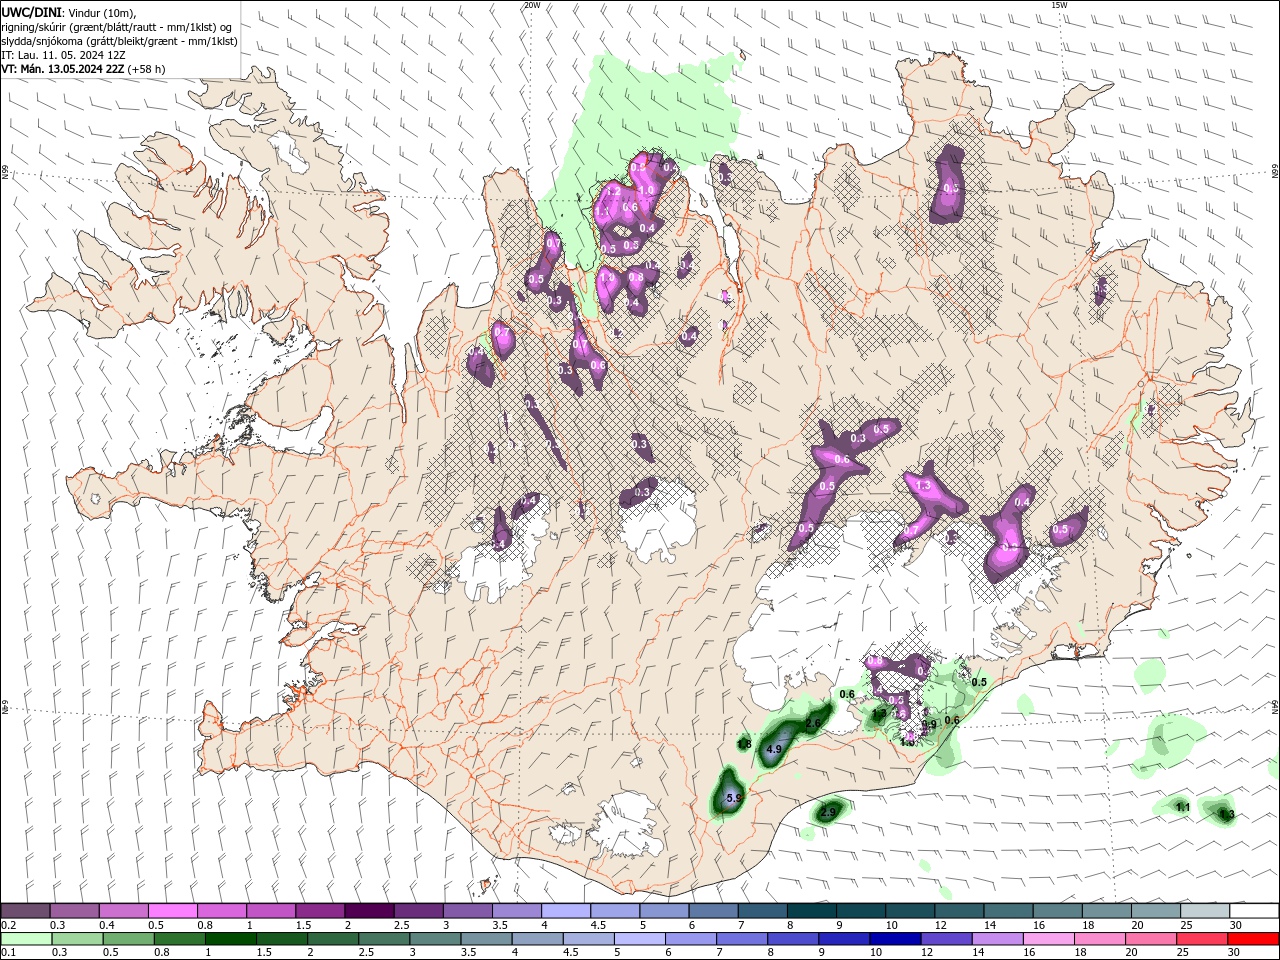Select the deep blue 10 swatch, lower legend row
Viewport: 1280px width, 960px height.
(896, 939)
